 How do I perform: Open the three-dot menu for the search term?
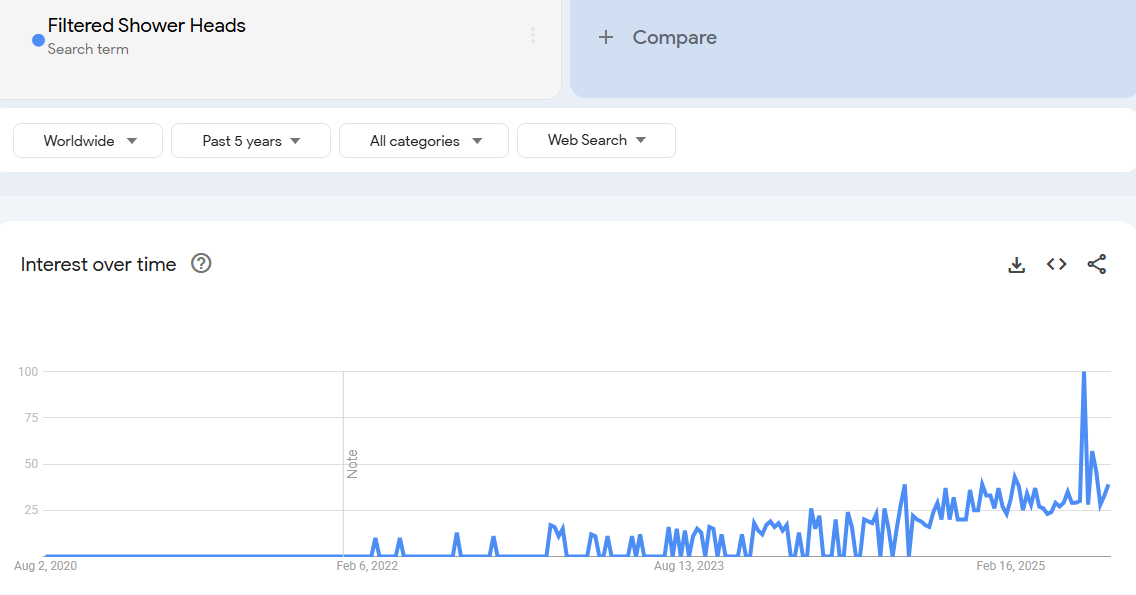pyautogui.click(x=533, y=36)
